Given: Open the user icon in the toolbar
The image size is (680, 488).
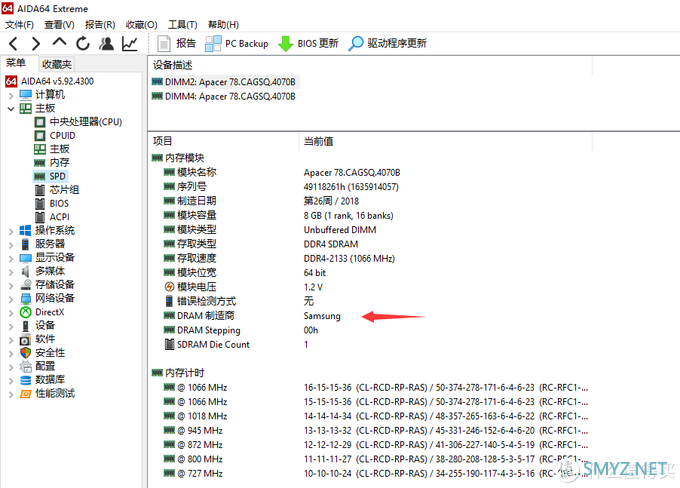Looking at the screenshot, I should 106,43.
